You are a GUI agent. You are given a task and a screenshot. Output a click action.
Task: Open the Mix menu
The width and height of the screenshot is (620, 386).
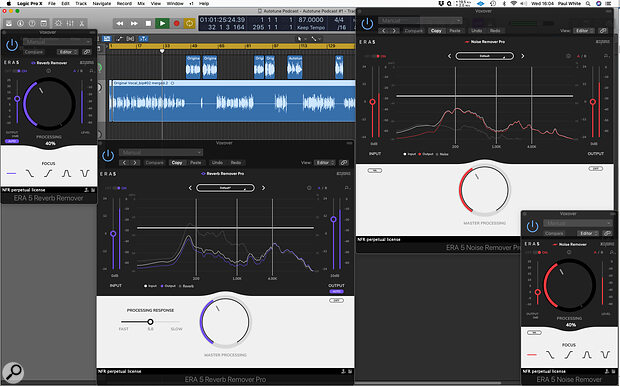click(x=141, y=3)
